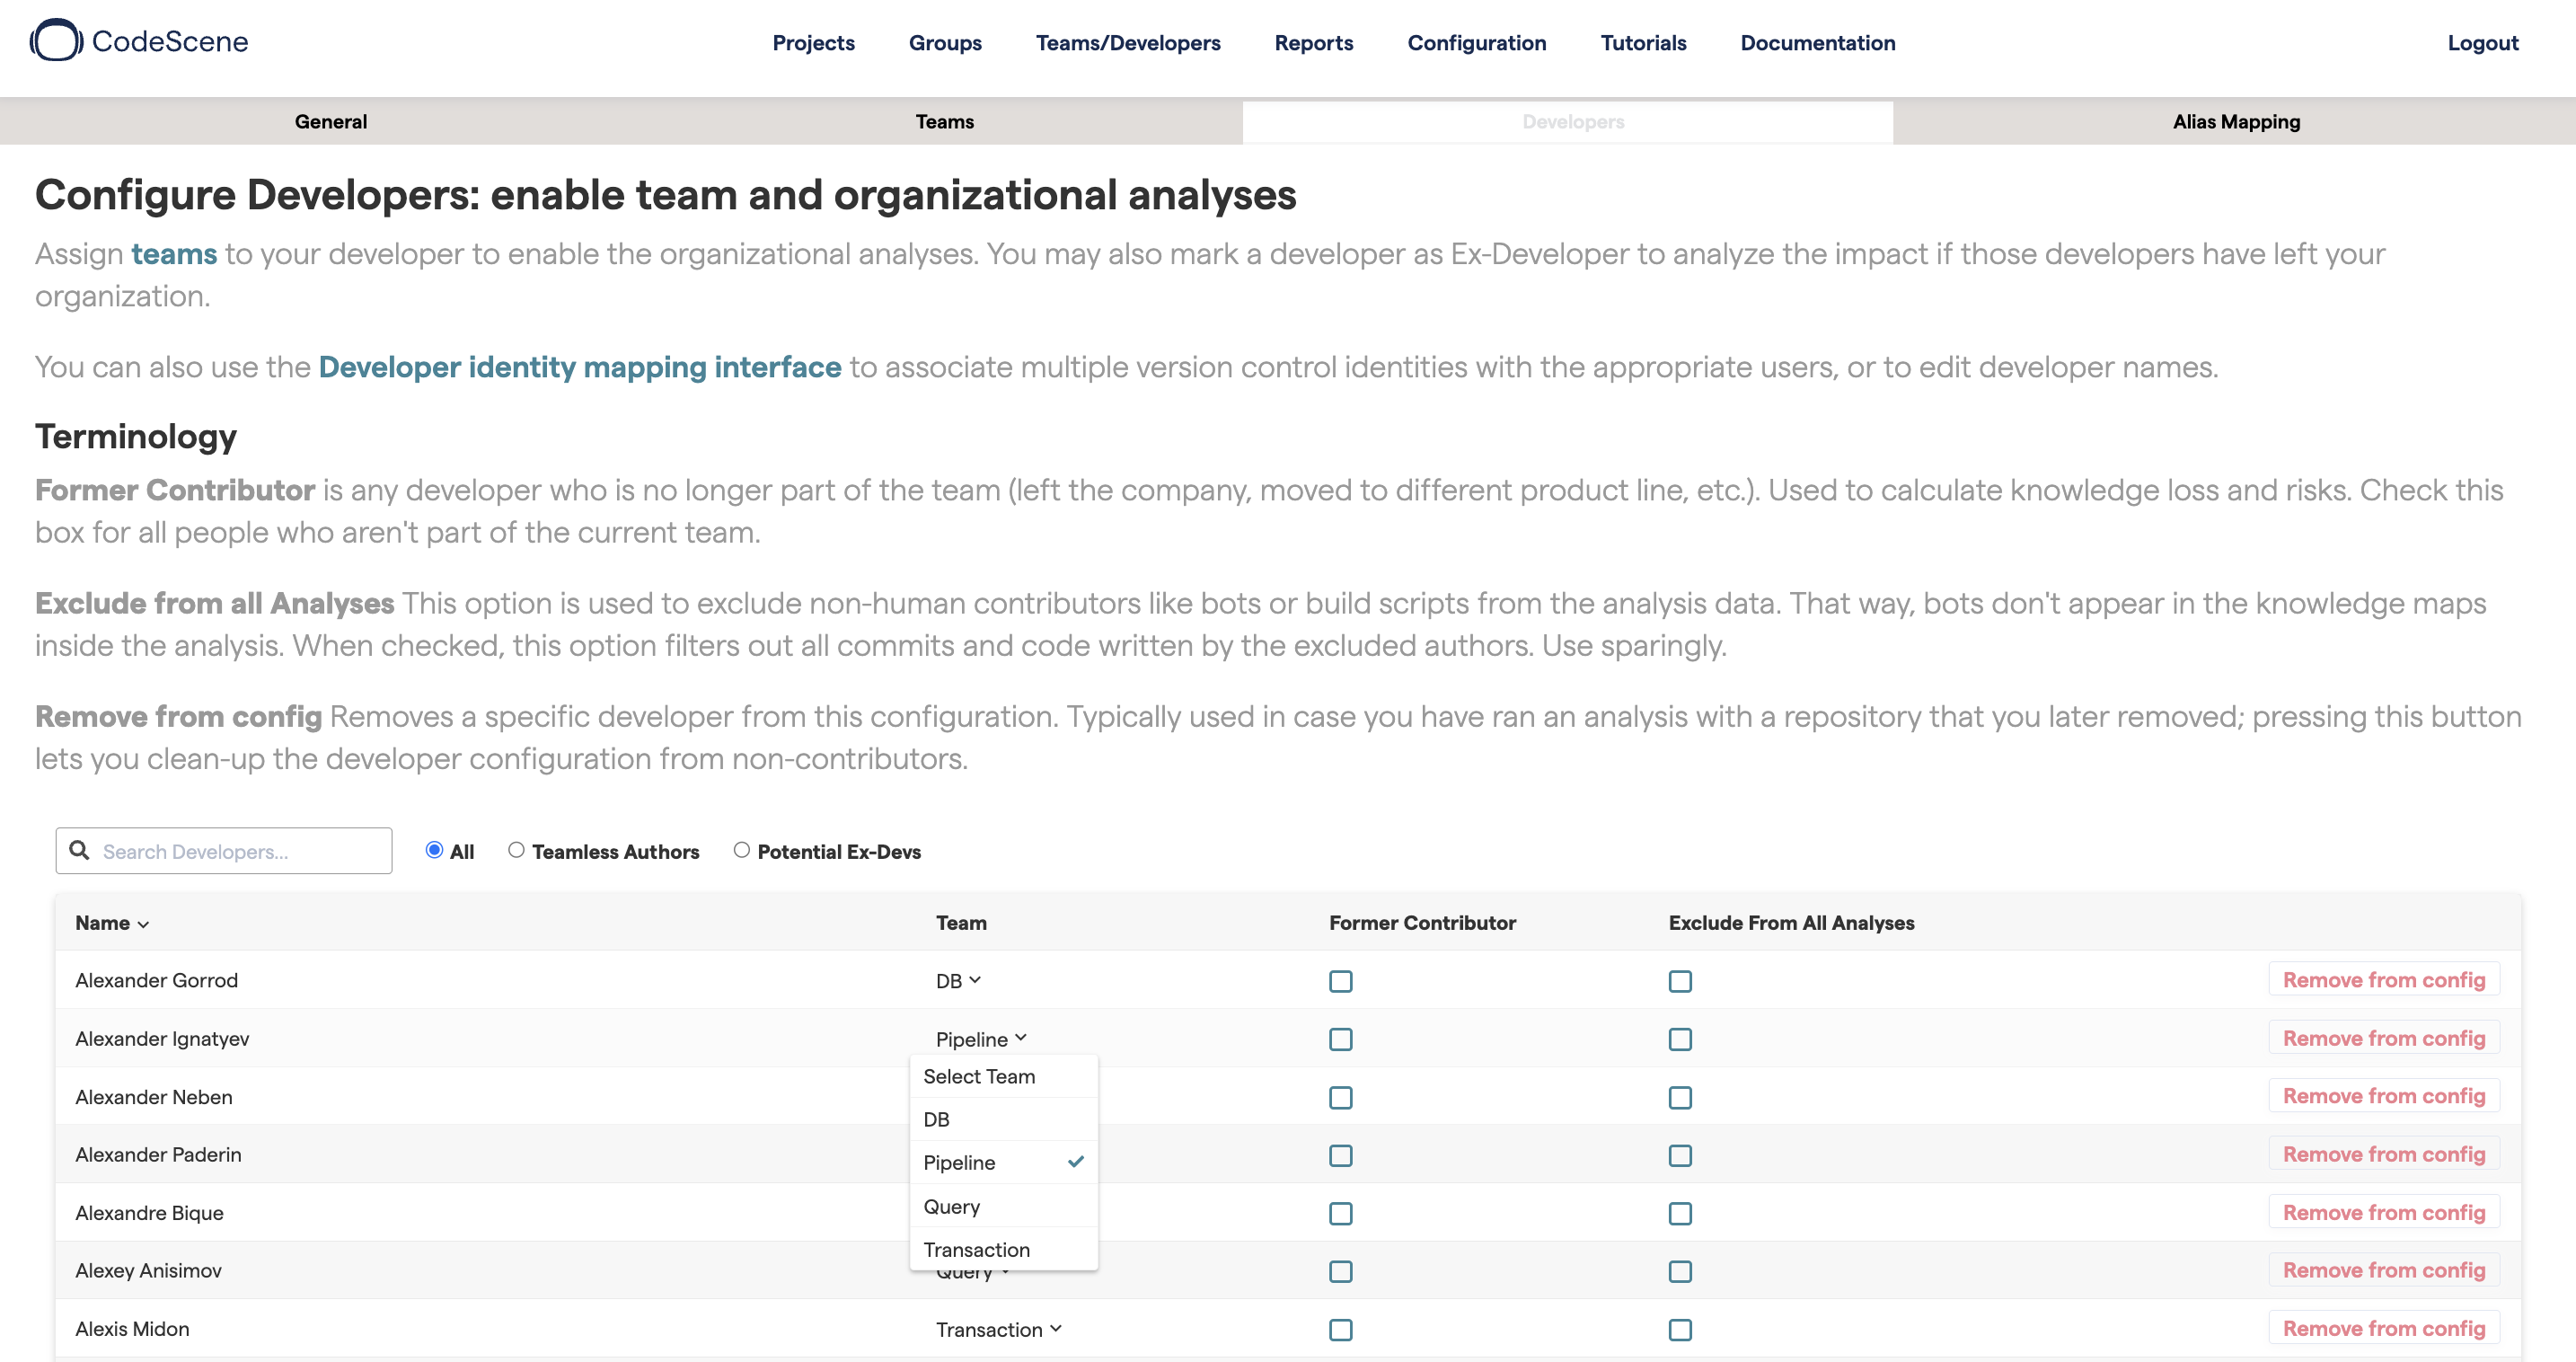This screenshot has width=2576, height=1362.
Task: Open the Teams tab
Action: [944, 122]
